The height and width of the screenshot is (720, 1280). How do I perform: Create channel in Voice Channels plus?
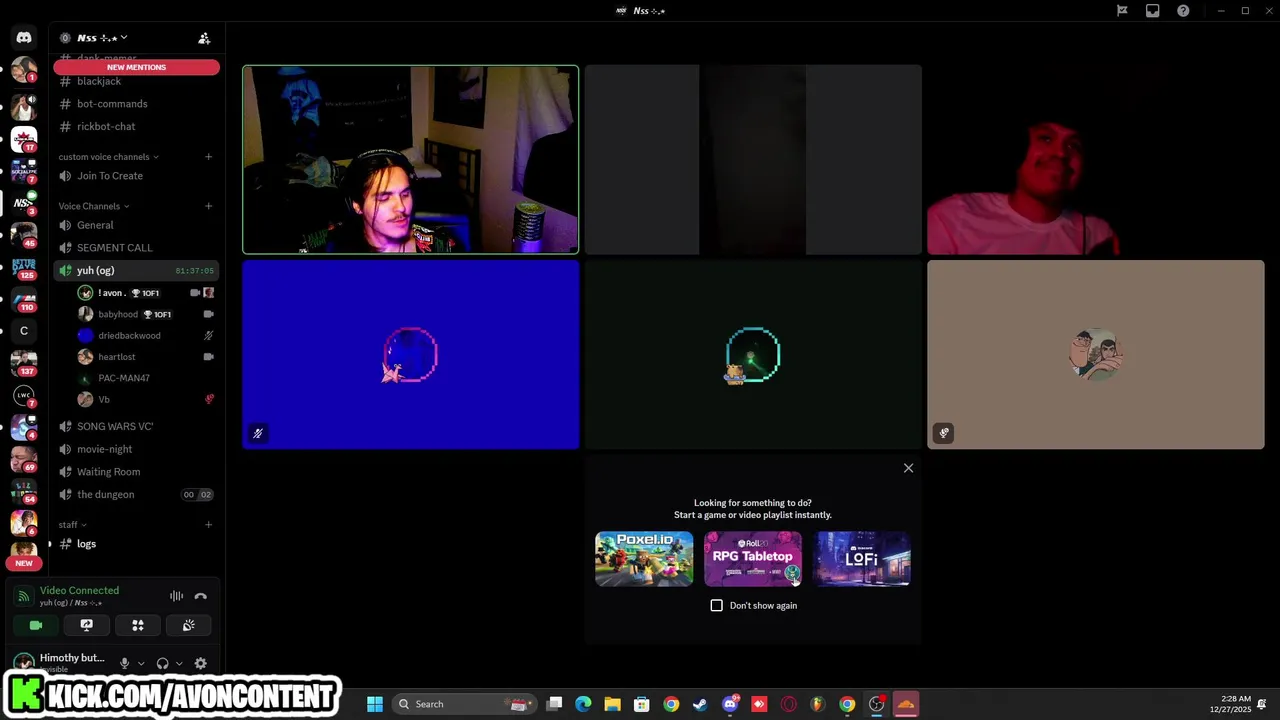point(209,206)
